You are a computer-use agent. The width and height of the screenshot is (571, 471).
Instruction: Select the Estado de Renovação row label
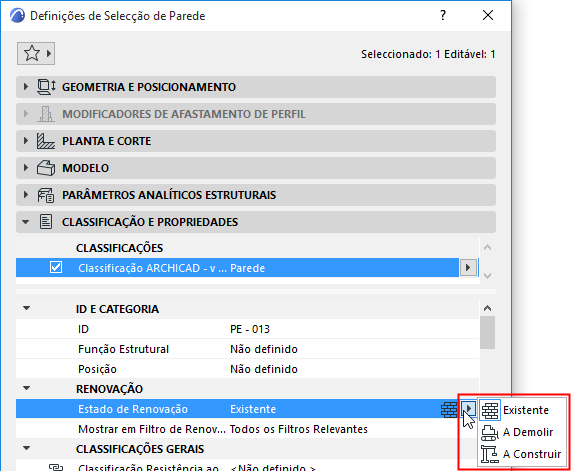coord(133,409)
